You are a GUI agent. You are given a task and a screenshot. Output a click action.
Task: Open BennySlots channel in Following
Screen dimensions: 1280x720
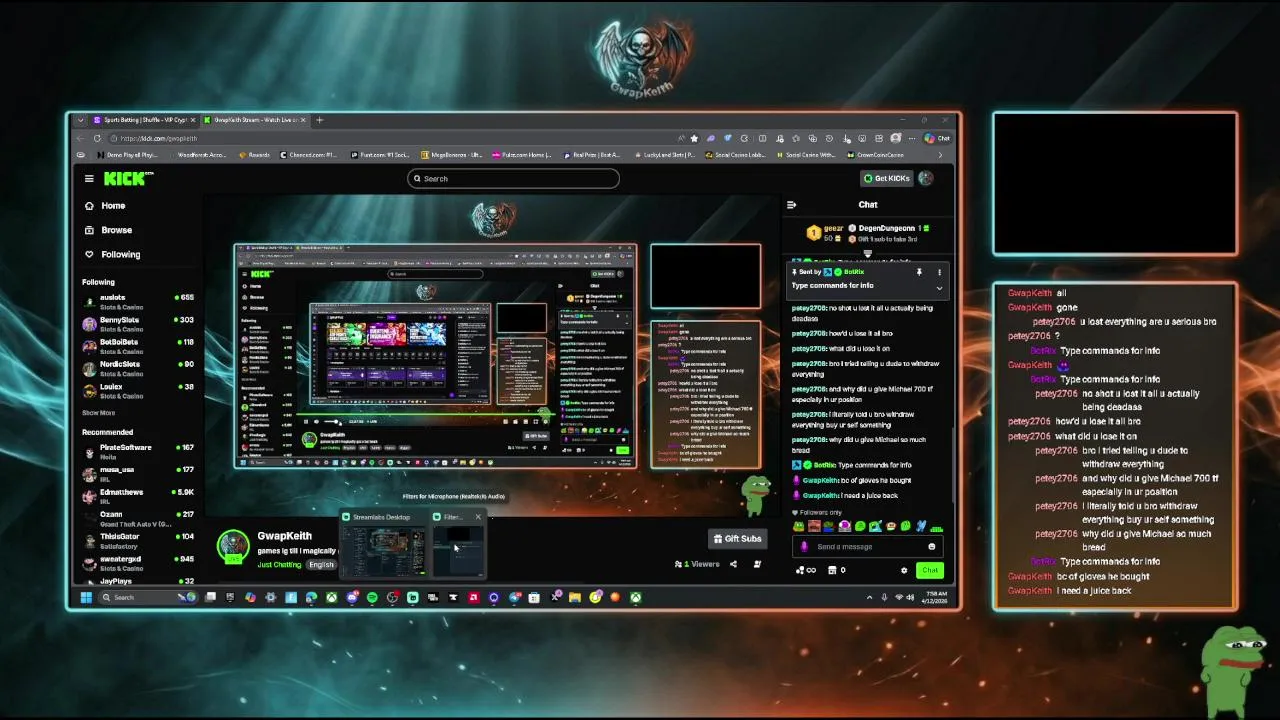click(138, 323)
